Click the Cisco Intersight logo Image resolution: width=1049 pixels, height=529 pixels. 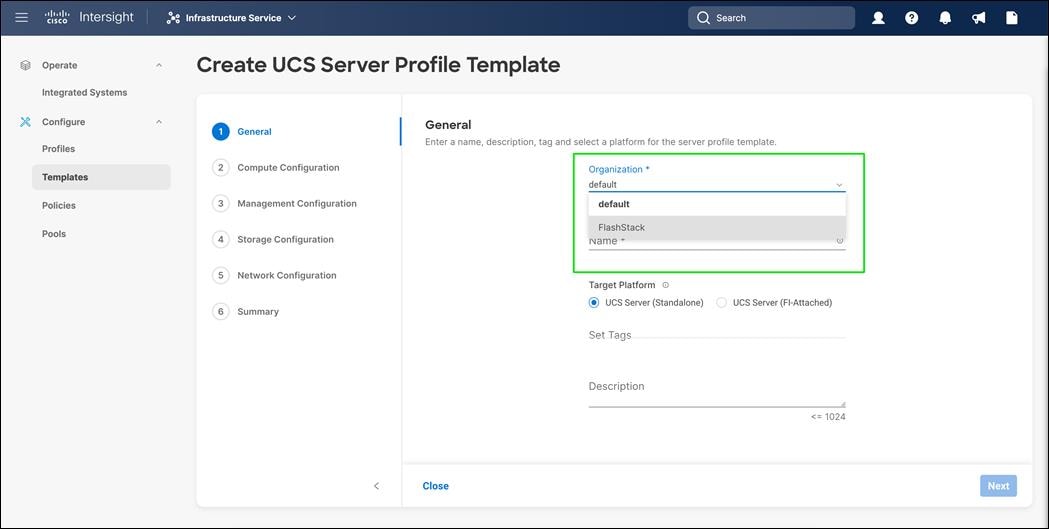(90, 17)
